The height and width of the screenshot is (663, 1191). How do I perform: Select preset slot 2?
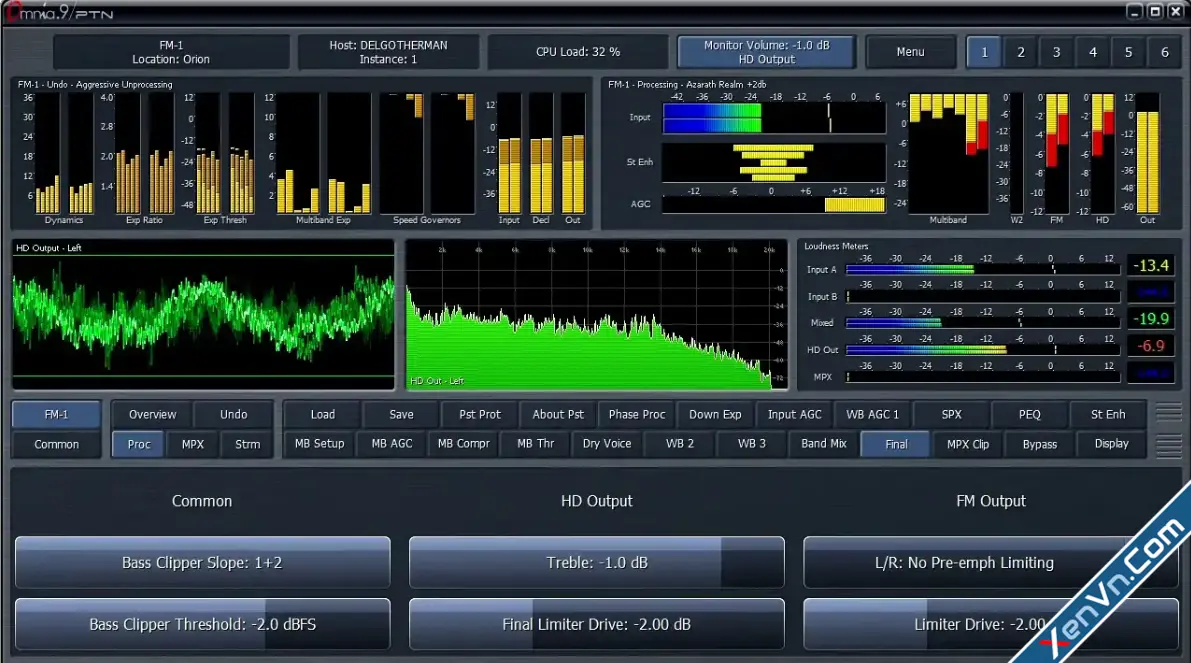tap(1020, 52)
